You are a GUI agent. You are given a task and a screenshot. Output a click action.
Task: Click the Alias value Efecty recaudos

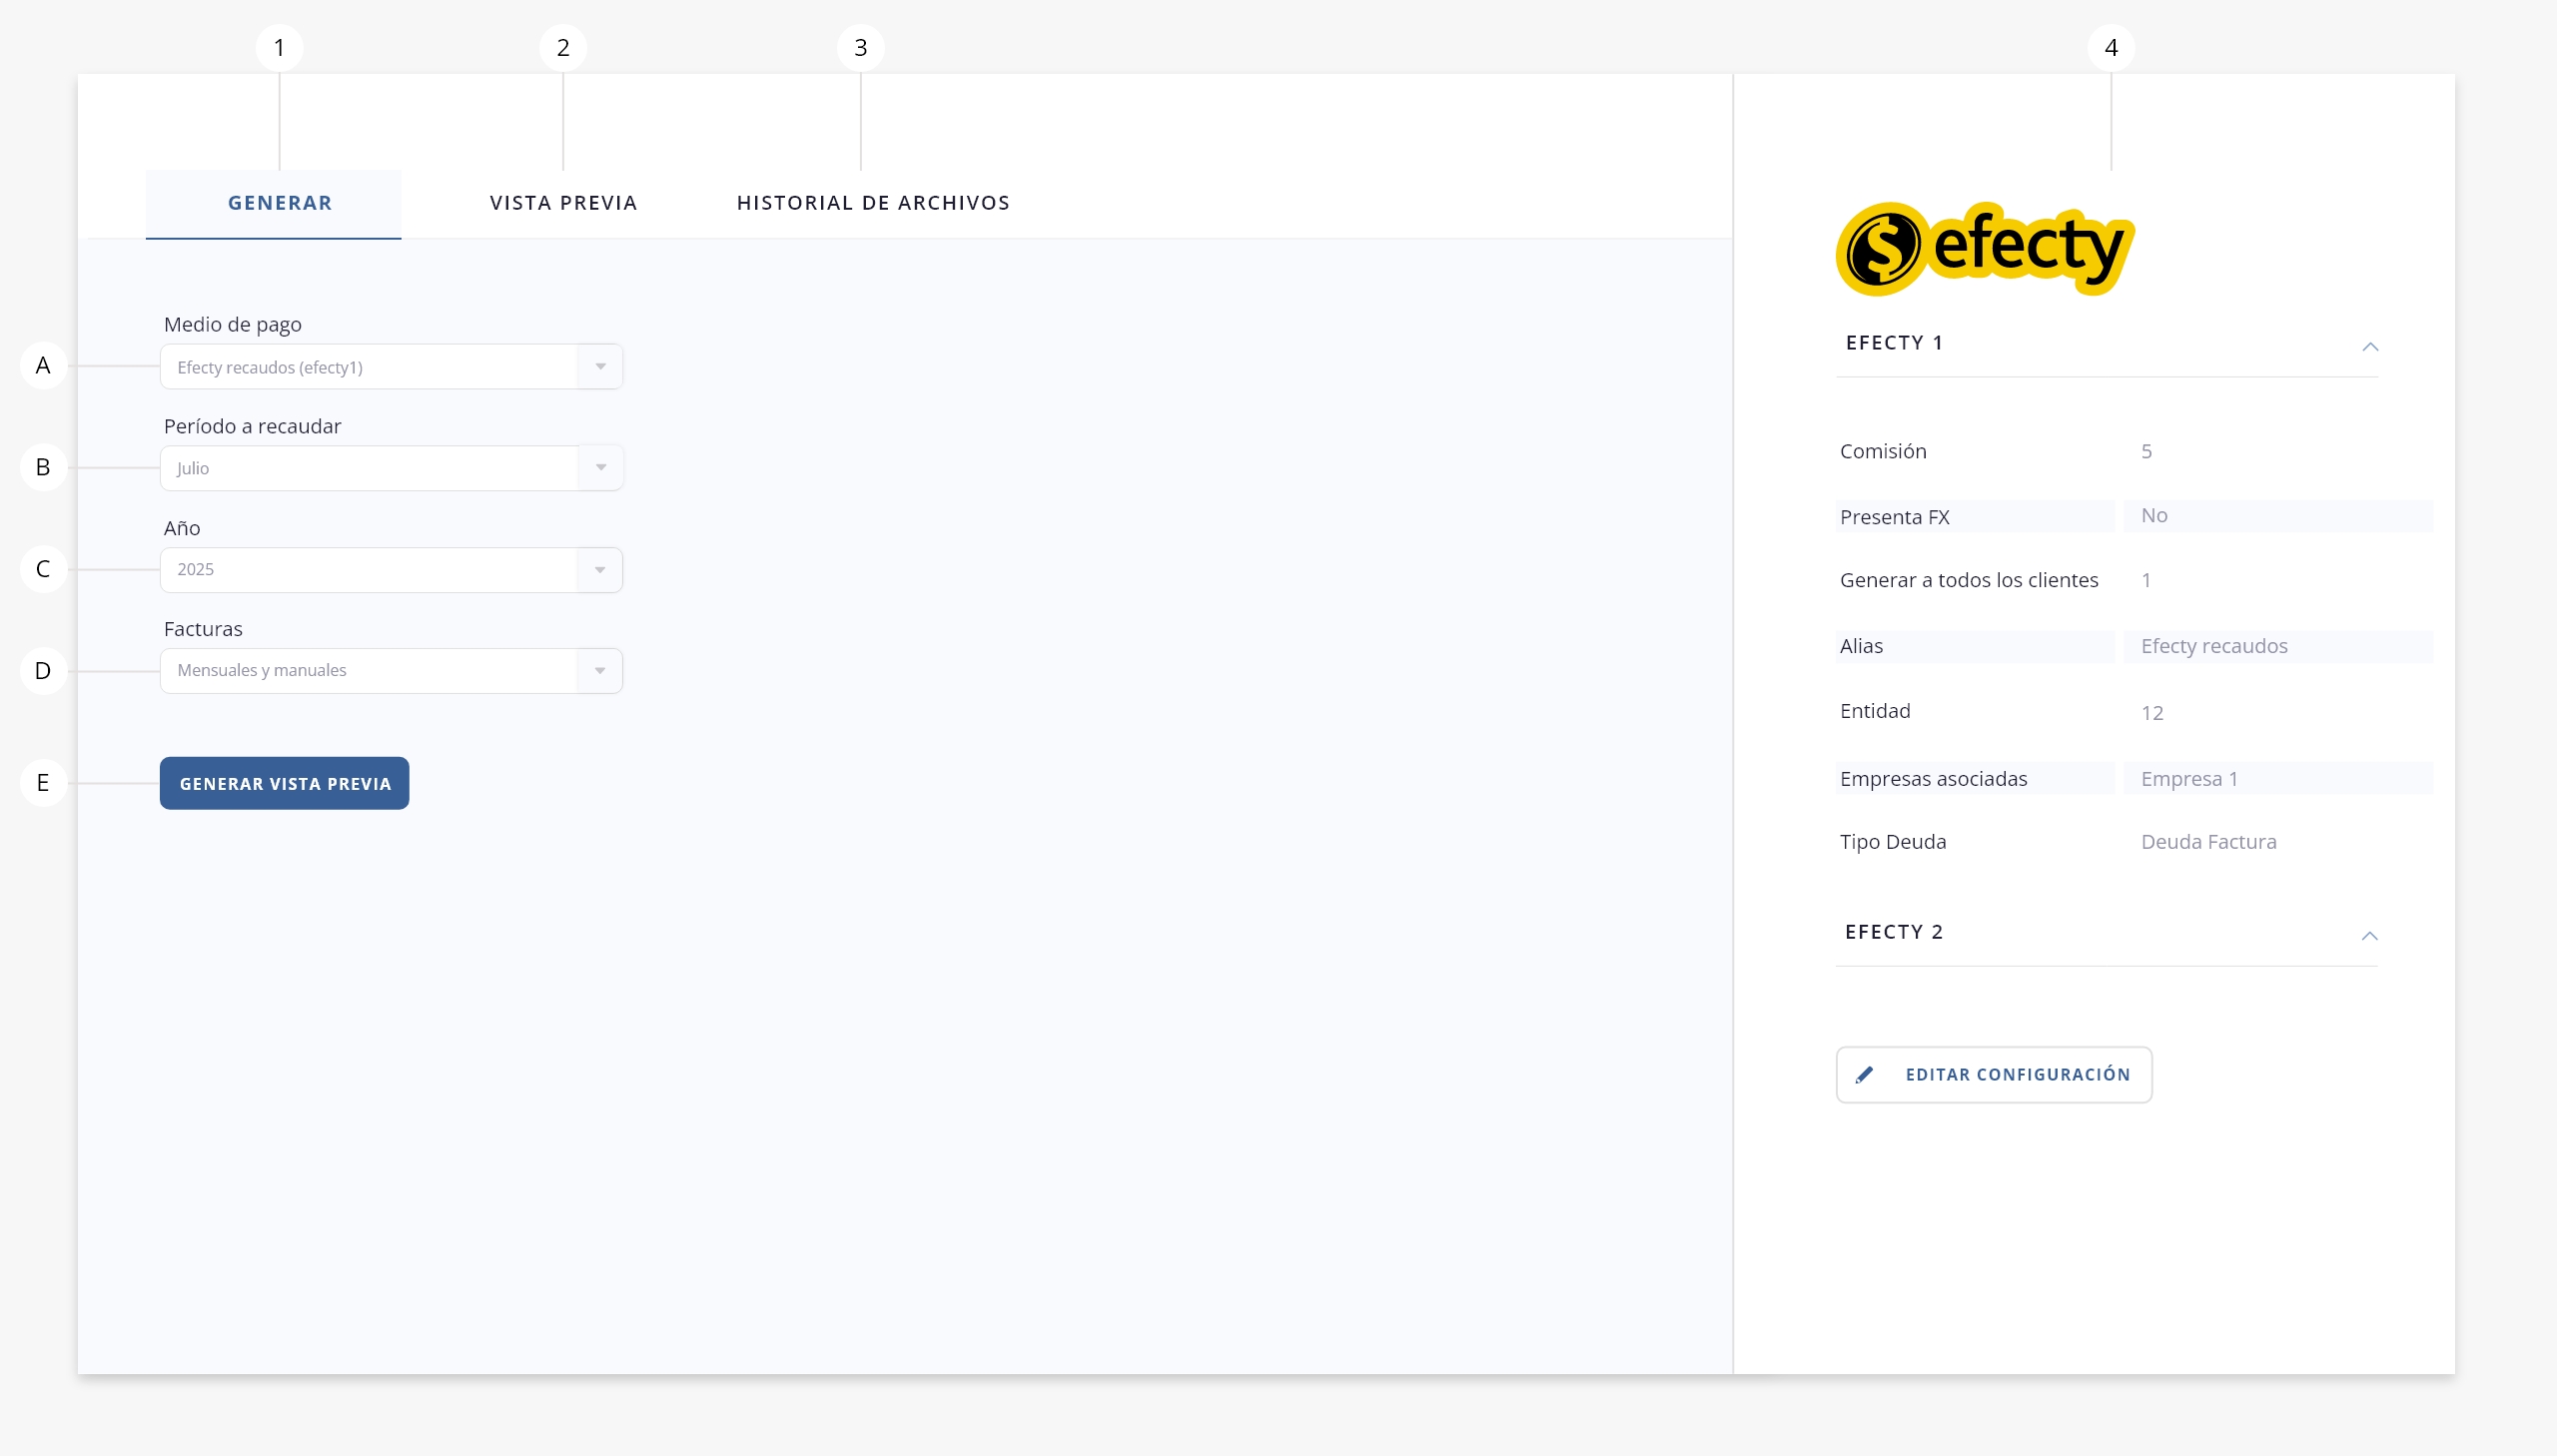pyautogui.click(x=2213, y=646)
